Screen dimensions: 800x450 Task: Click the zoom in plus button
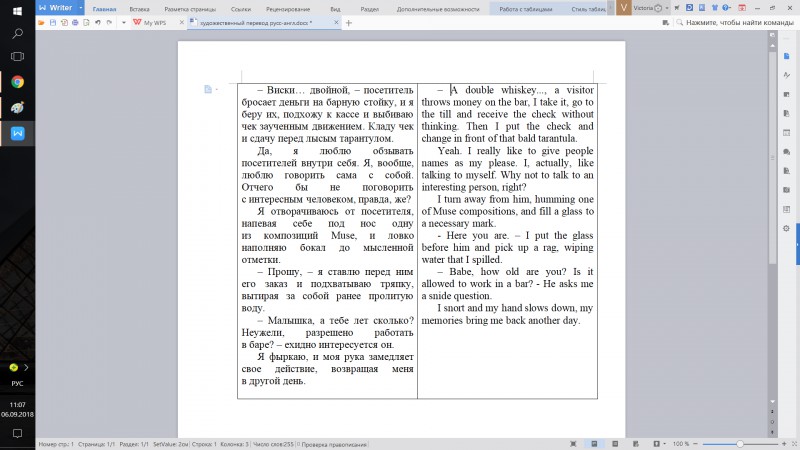tap(784, 444)
